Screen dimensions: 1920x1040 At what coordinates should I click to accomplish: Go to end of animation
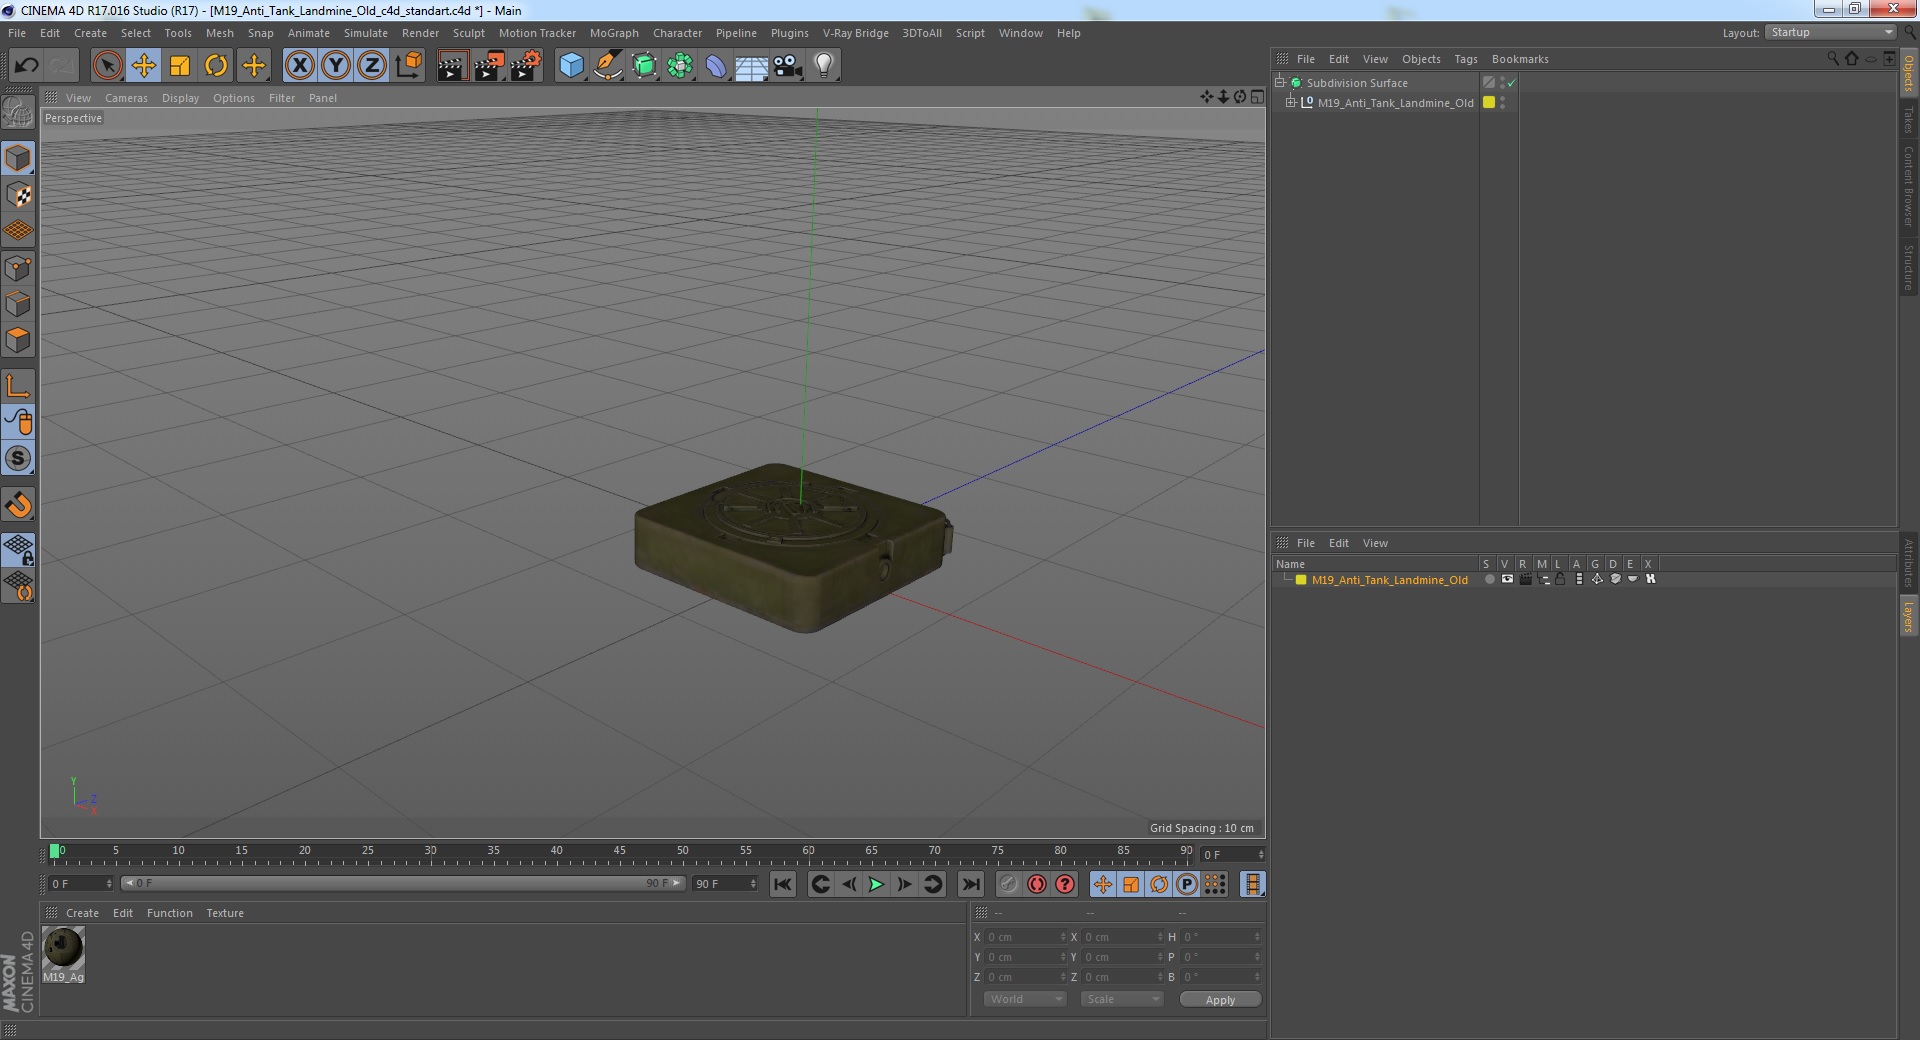[970, 884]
